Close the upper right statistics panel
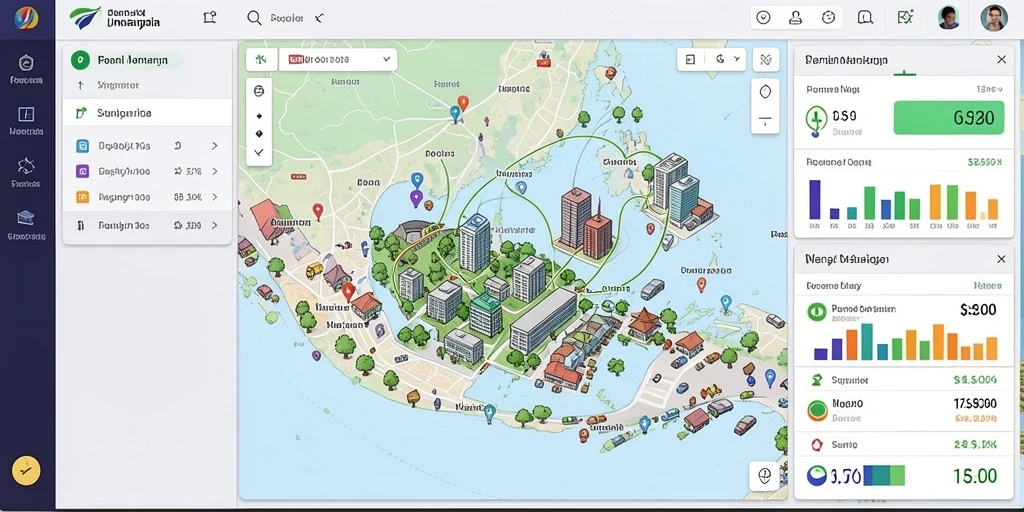This screenshot has width=1024, height=512. pos(1001,59)
